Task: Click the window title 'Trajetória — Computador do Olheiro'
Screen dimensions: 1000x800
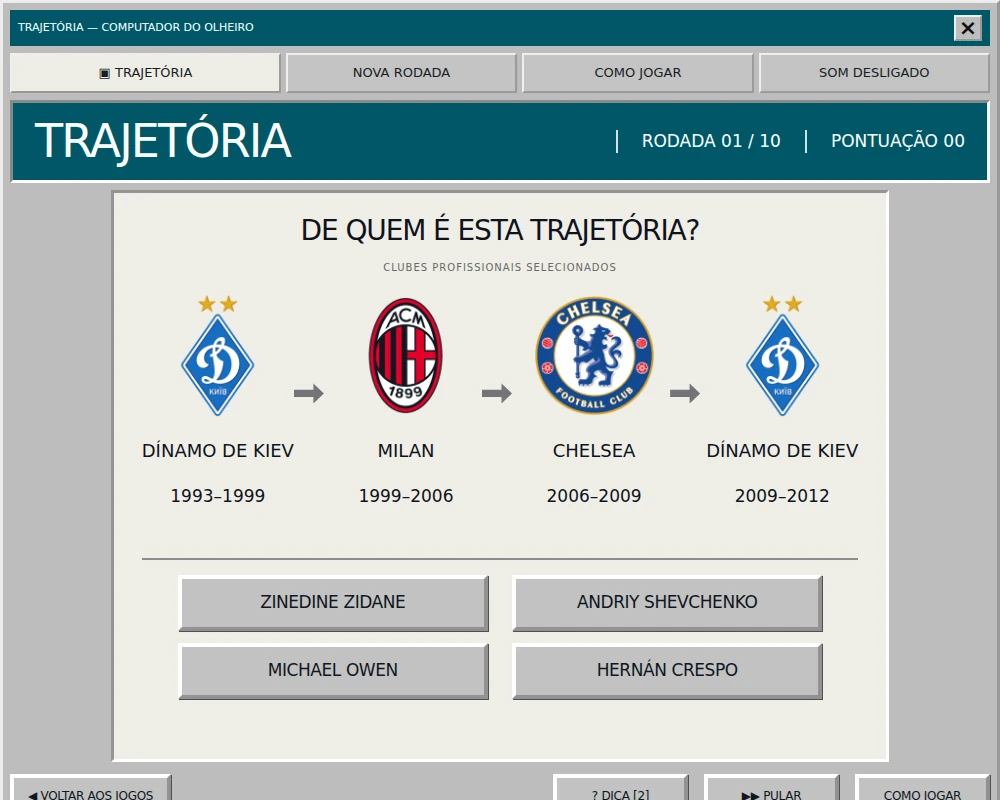Action: (x=136, y=27)
